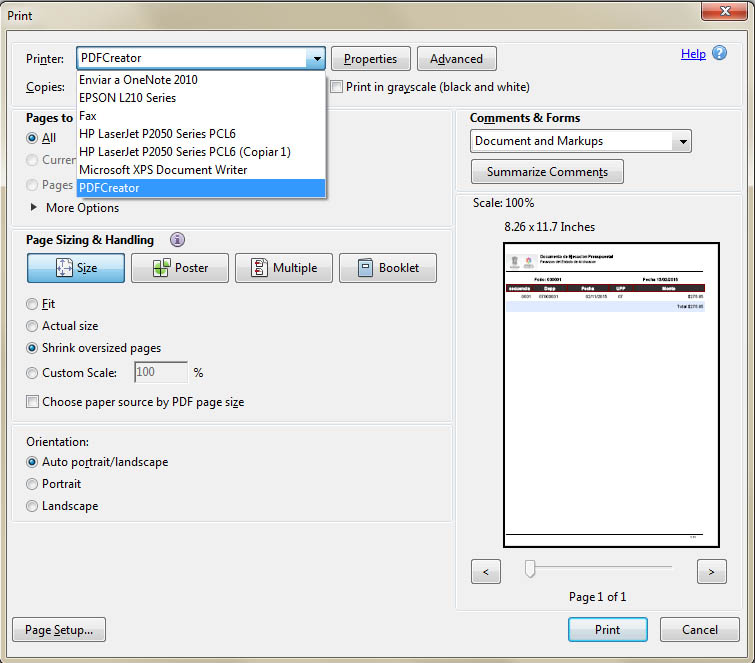Choose the Multiple pages per sheet button
755x663 pixels.
pyautogui.click(x=284, y=268)
